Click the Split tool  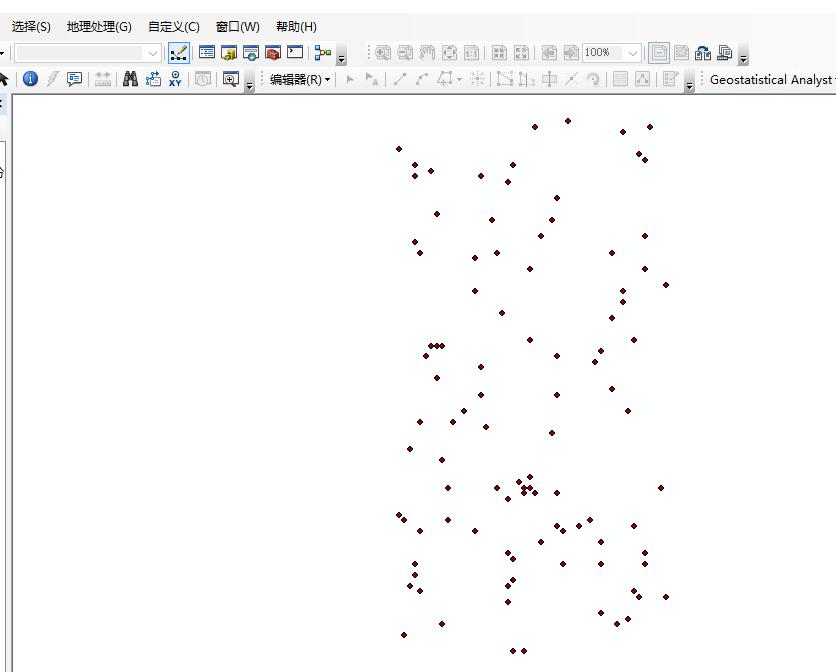571,79
